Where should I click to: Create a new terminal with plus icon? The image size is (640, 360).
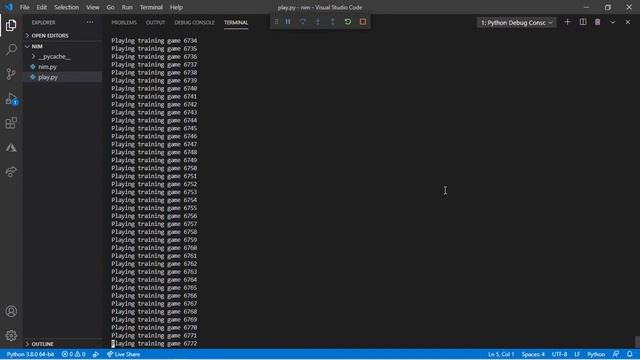tap(567, 22)
